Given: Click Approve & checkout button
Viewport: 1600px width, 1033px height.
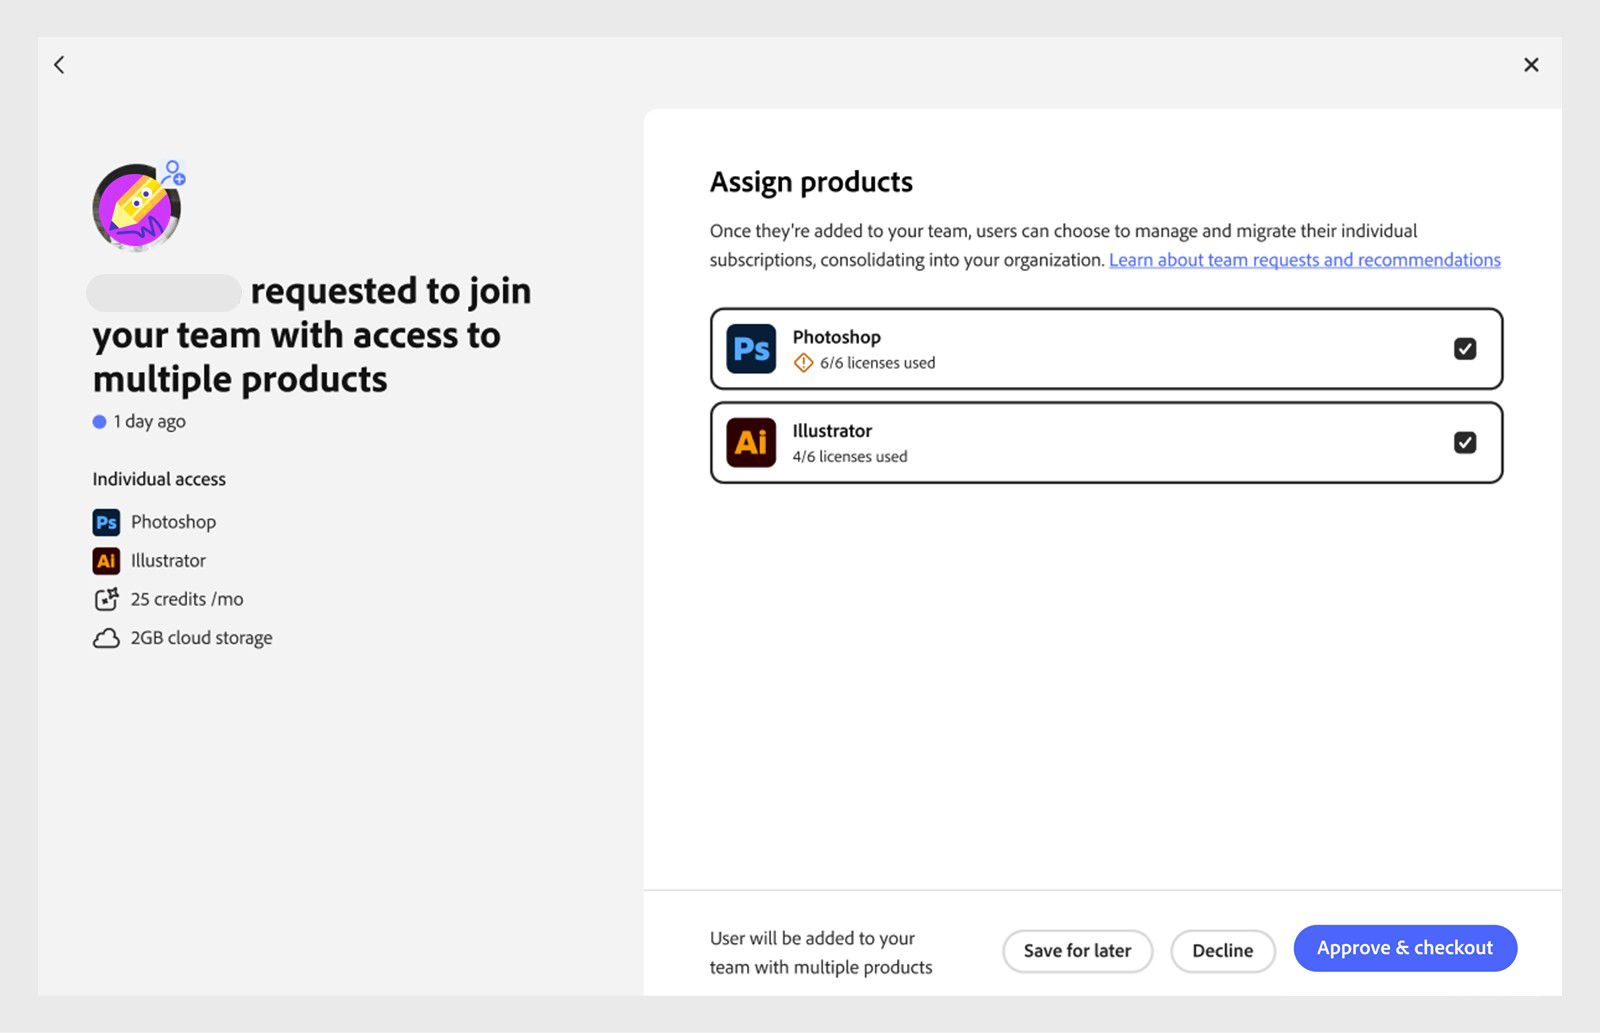Looking at the screenshot, I should point(1404,948).
